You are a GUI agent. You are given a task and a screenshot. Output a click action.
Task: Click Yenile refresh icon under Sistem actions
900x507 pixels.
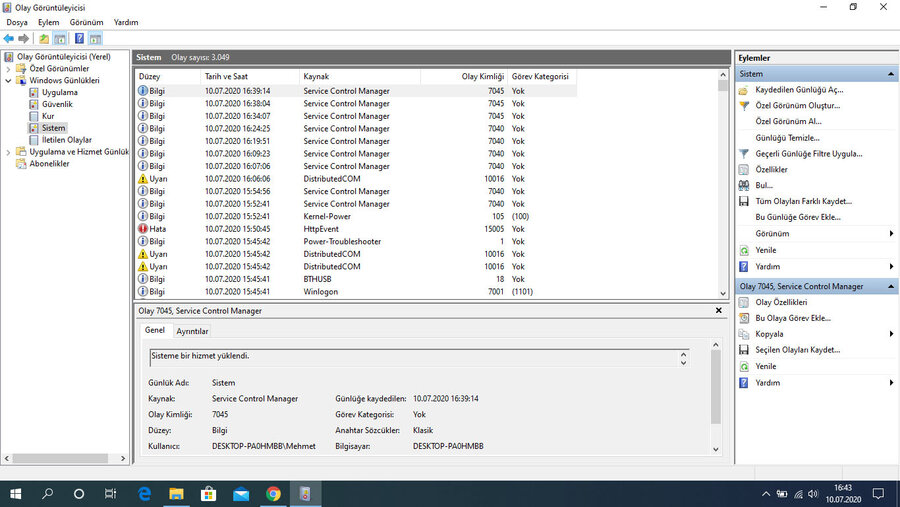click(x=743, y=250)
